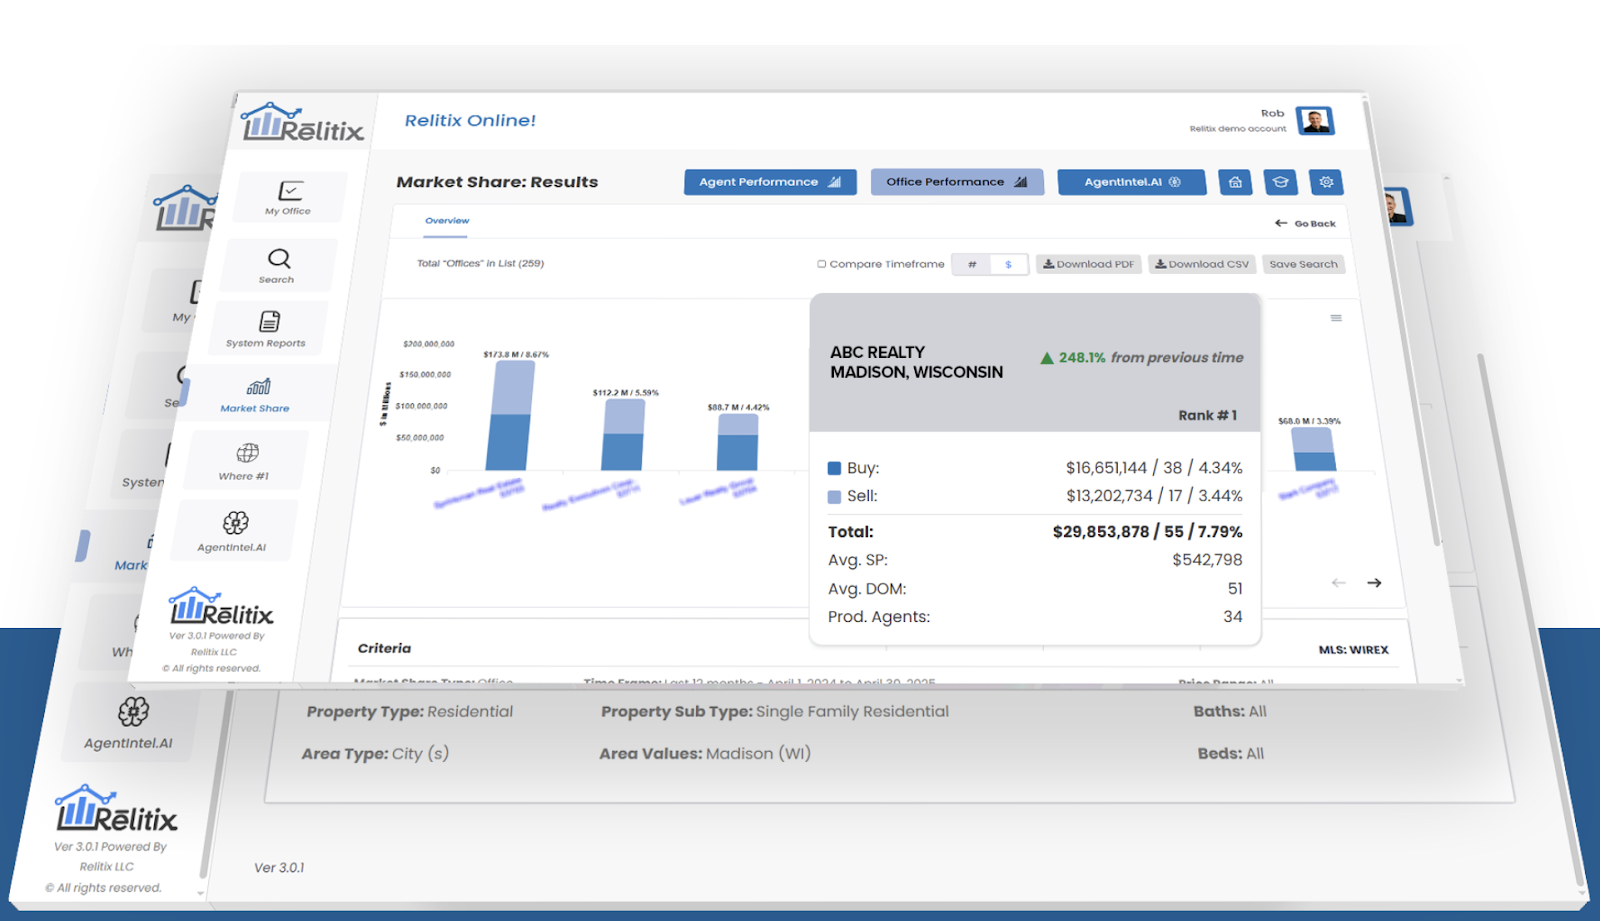Image resolution: width=1600 pixels, height=921 pixels.
Task: Open the chart hamburger menu icon
Action: pos(1336,318)
